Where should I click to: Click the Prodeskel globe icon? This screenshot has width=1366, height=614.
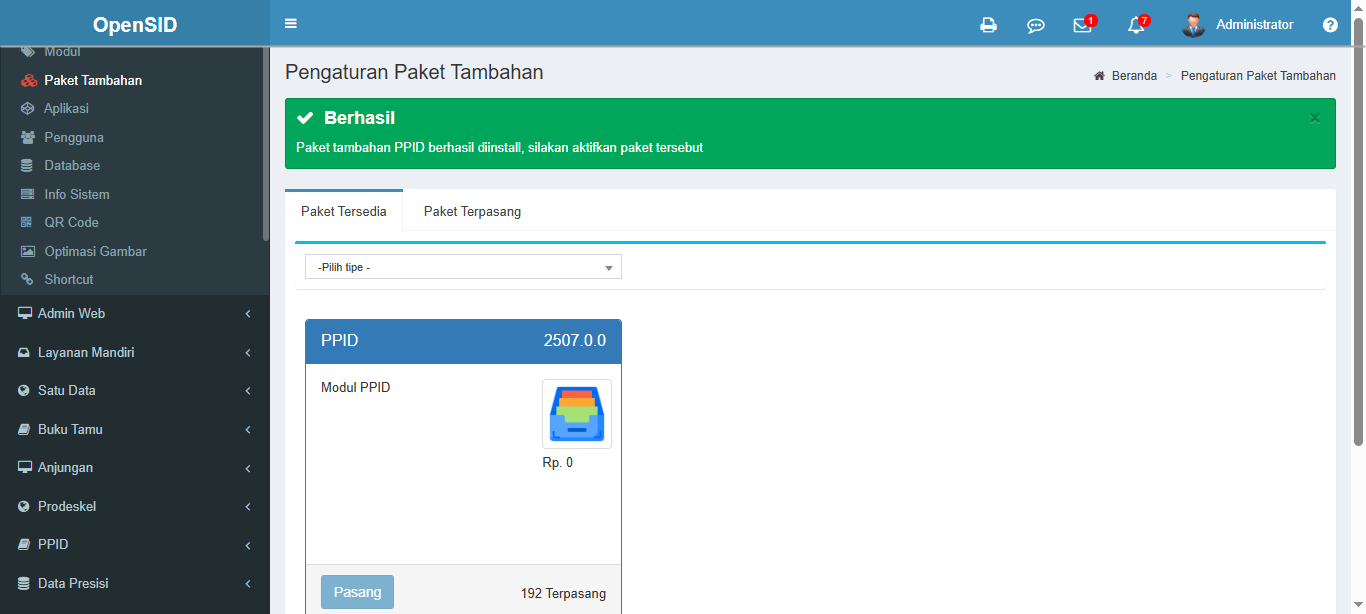[24, 507]
